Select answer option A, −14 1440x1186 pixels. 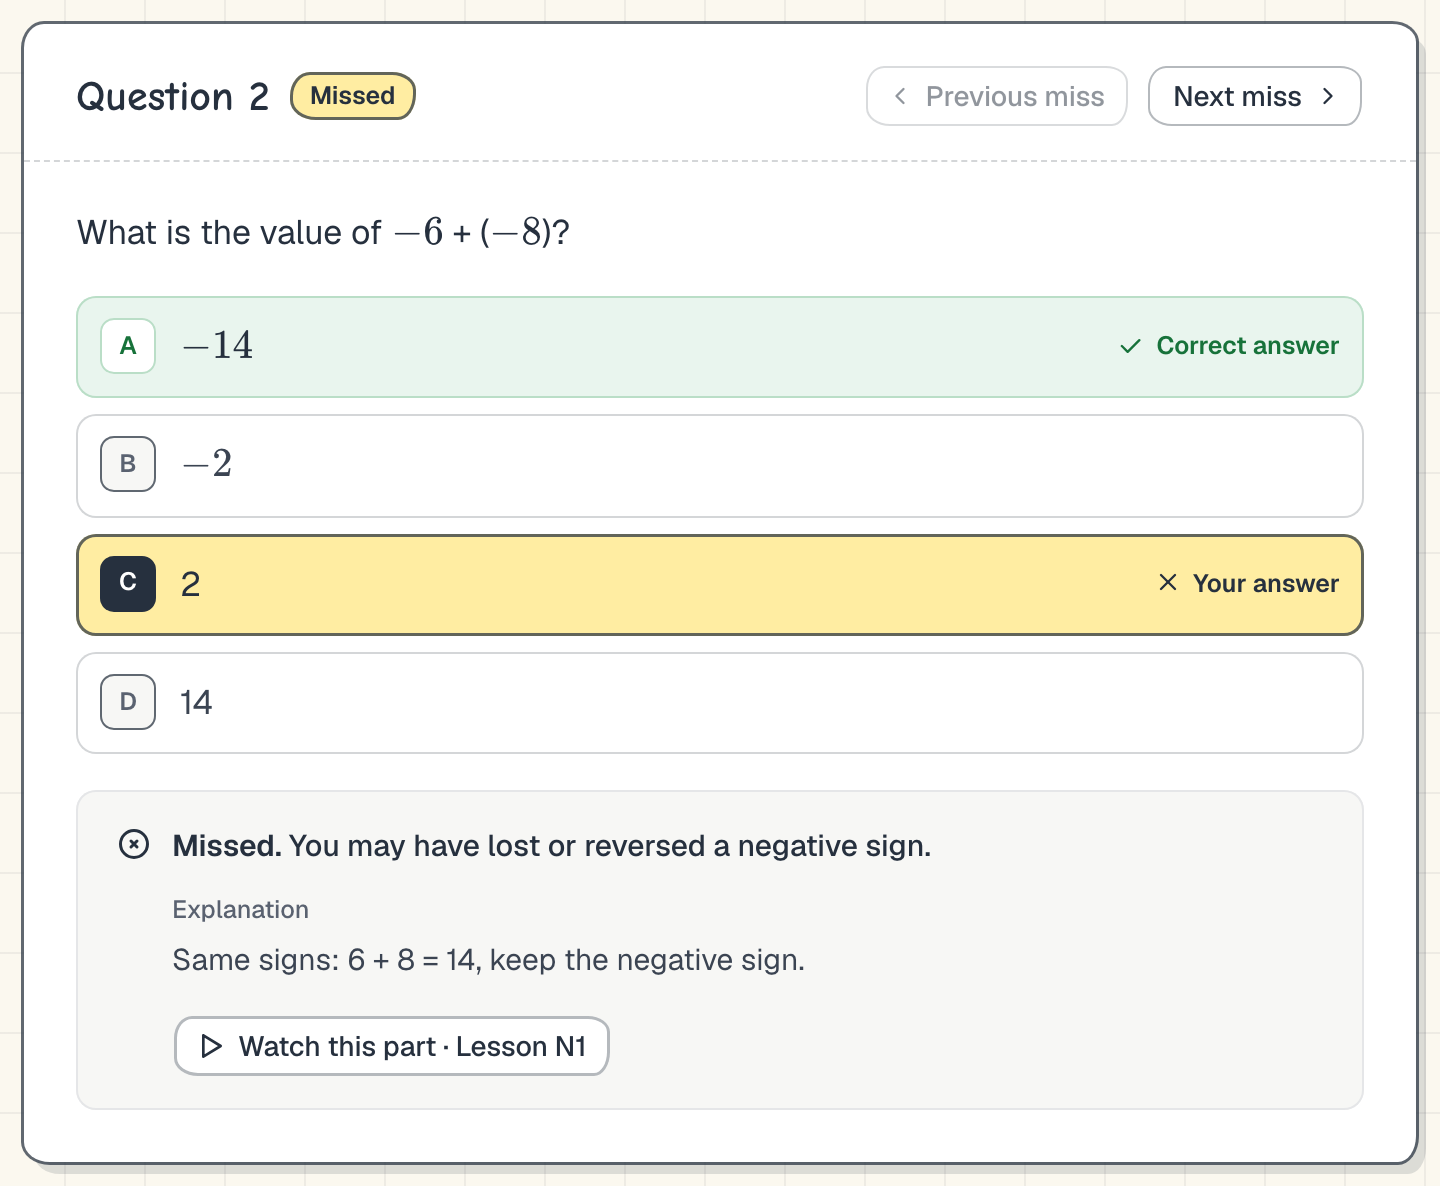(x=720, y=347)
